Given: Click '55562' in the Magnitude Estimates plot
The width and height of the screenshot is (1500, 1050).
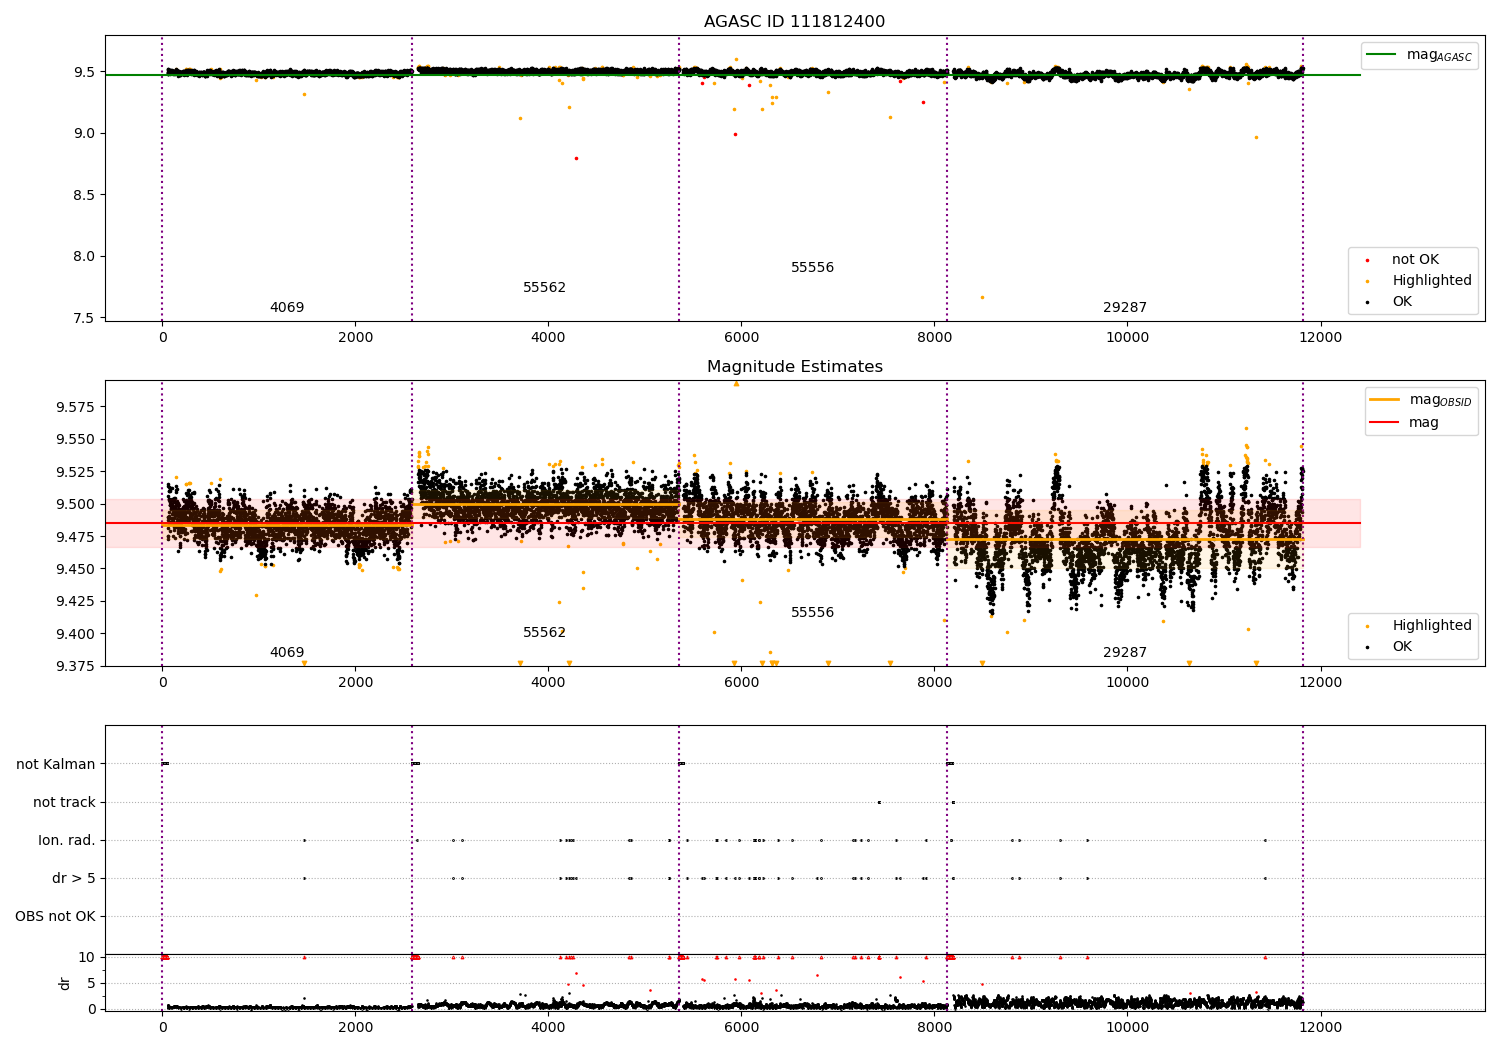Looking at the screenshot, I should pyautogui.click(x=544, y=633).
